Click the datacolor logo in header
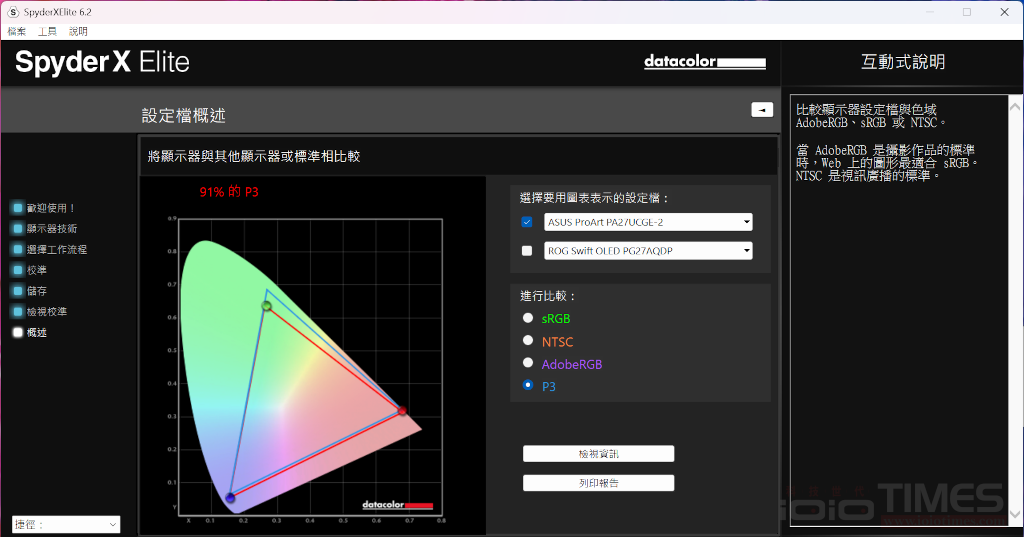The height and width of the screenshot is (537, 1024). point(705,61)
